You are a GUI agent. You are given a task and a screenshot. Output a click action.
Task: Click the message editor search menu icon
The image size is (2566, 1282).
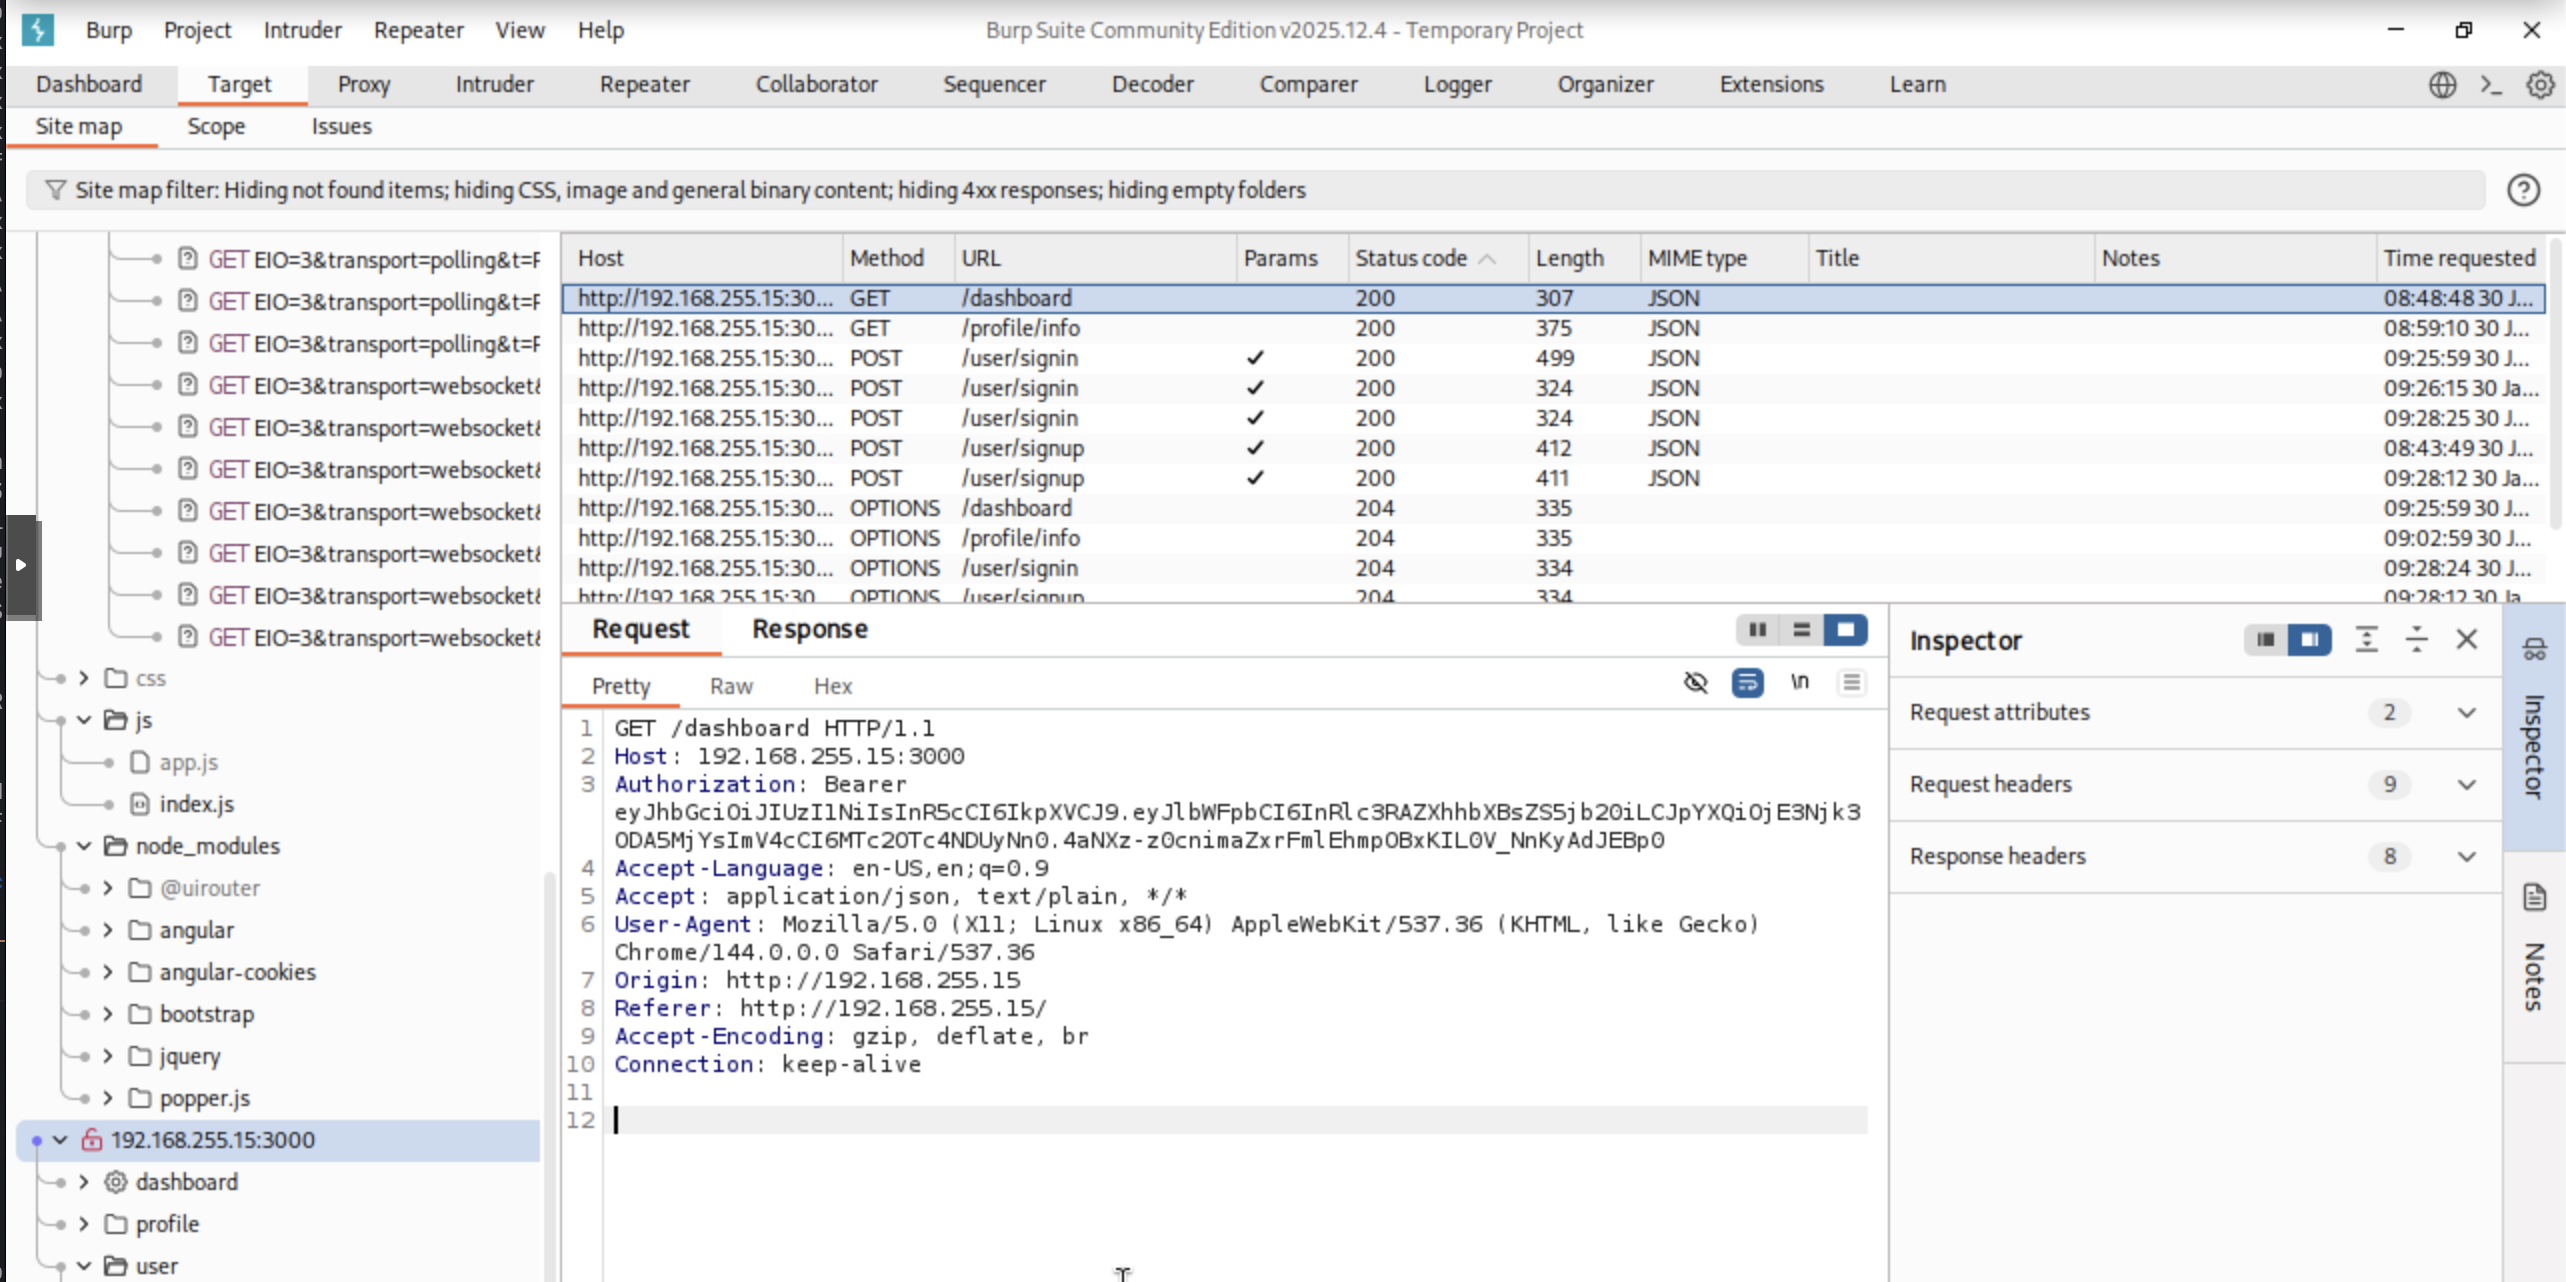coord(1851,683)
